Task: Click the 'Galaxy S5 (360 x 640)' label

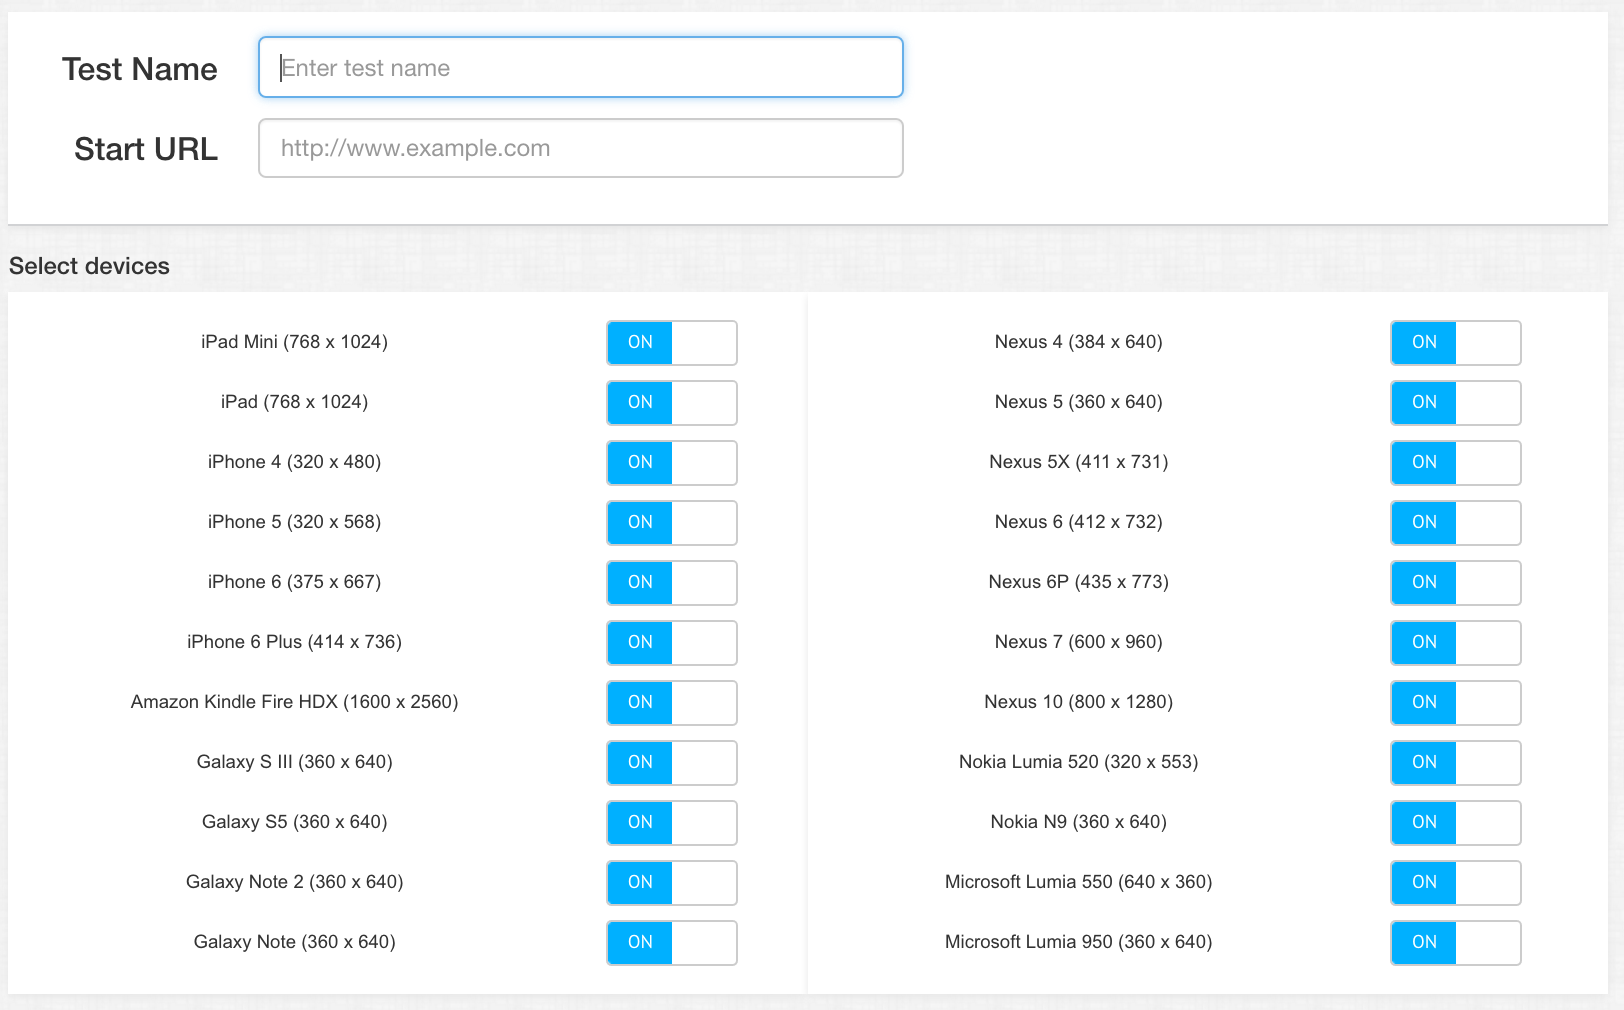Action: pos(294,822)
